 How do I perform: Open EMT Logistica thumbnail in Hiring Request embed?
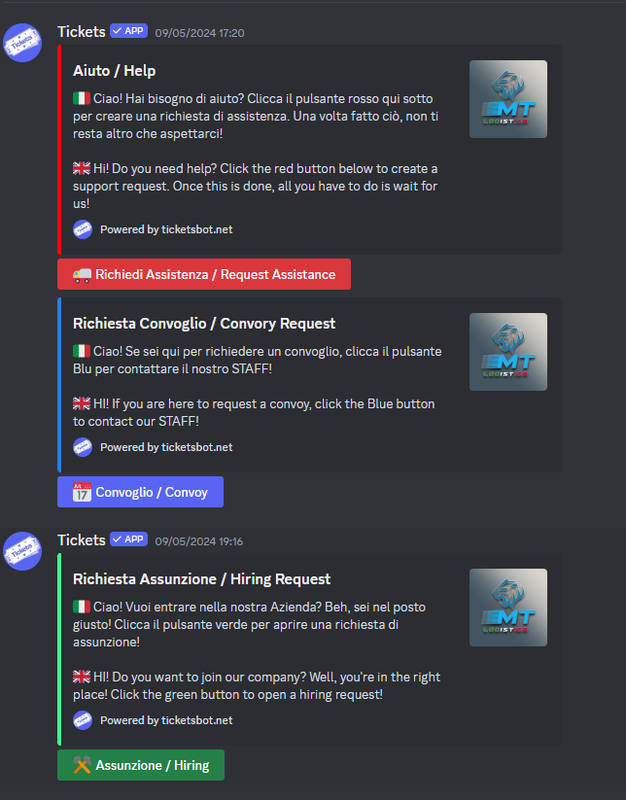click(508, 608)
